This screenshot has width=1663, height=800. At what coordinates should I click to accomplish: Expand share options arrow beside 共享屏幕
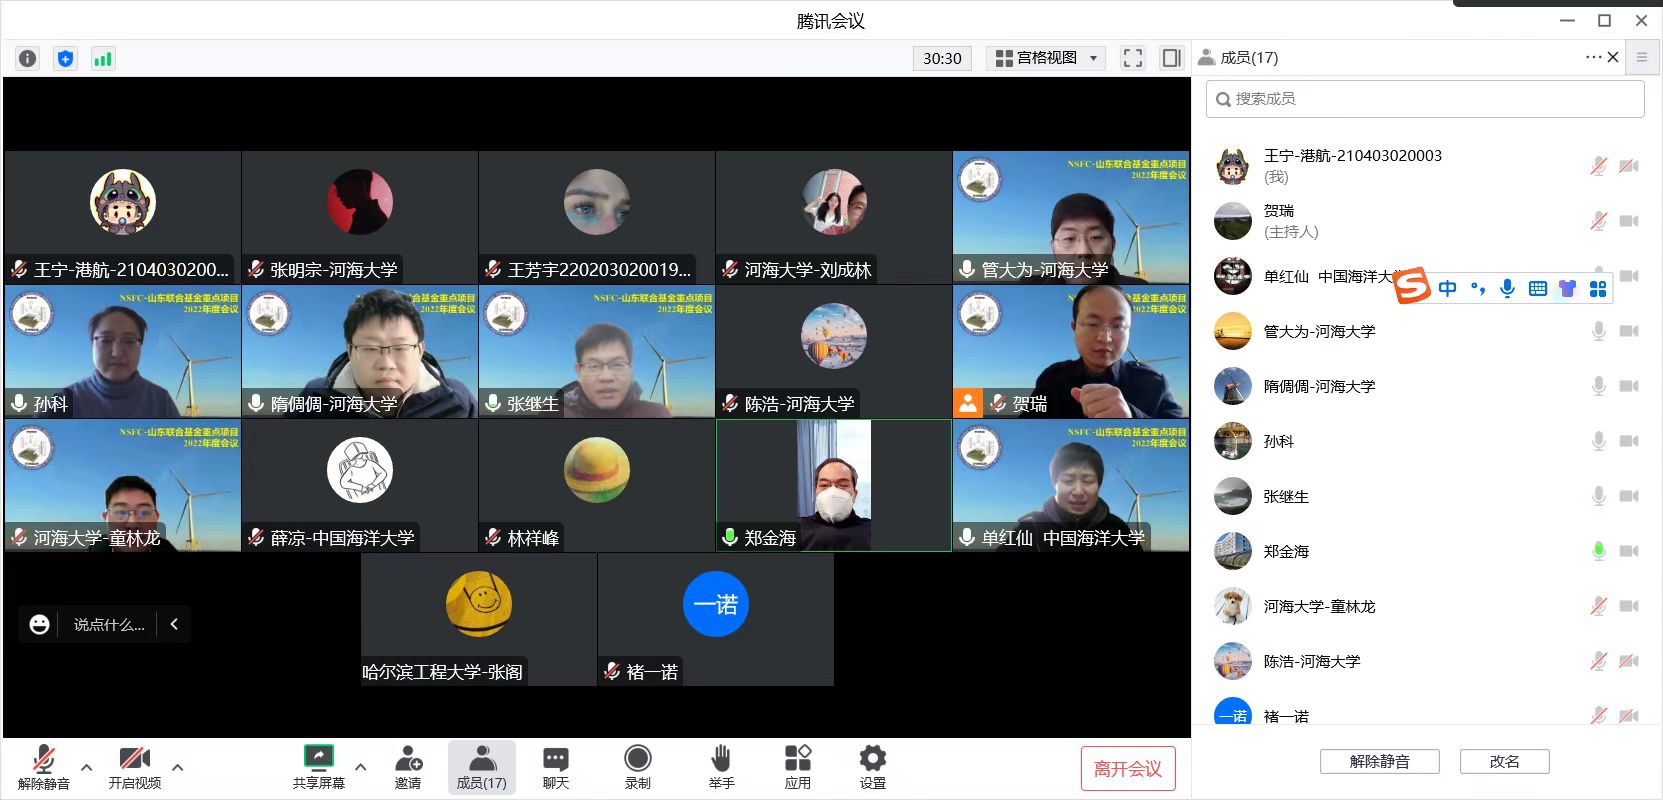(x=360, y=767)
